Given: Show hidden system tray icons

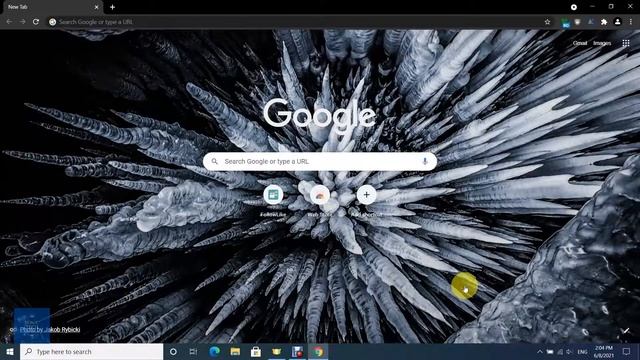Looking at the screenshot, I should pos(540,351).
